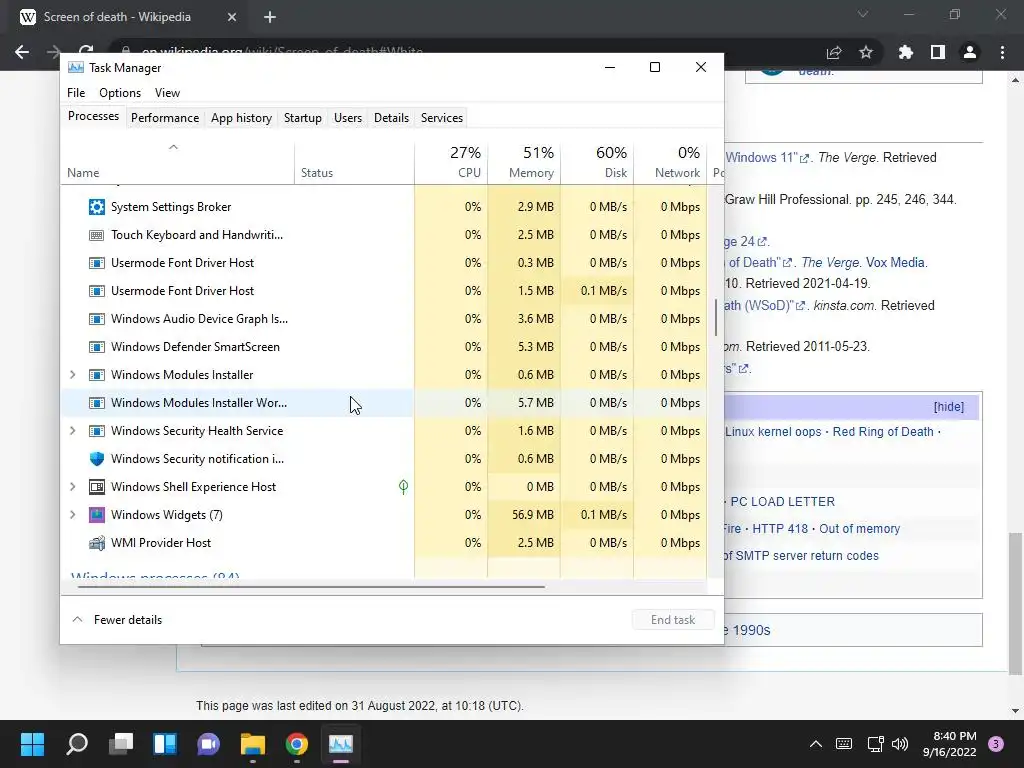1024x768 pixels.
Task: Sort processes by the Disk column
Action: pos(597,162)
